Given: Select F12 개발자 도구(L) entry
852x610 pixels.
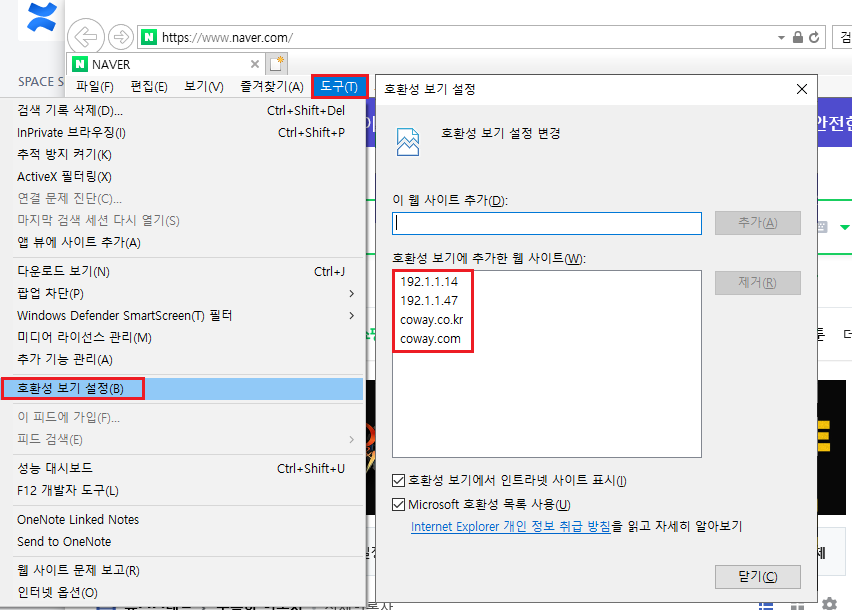Looking at the screenshot, I should (182, 490).
